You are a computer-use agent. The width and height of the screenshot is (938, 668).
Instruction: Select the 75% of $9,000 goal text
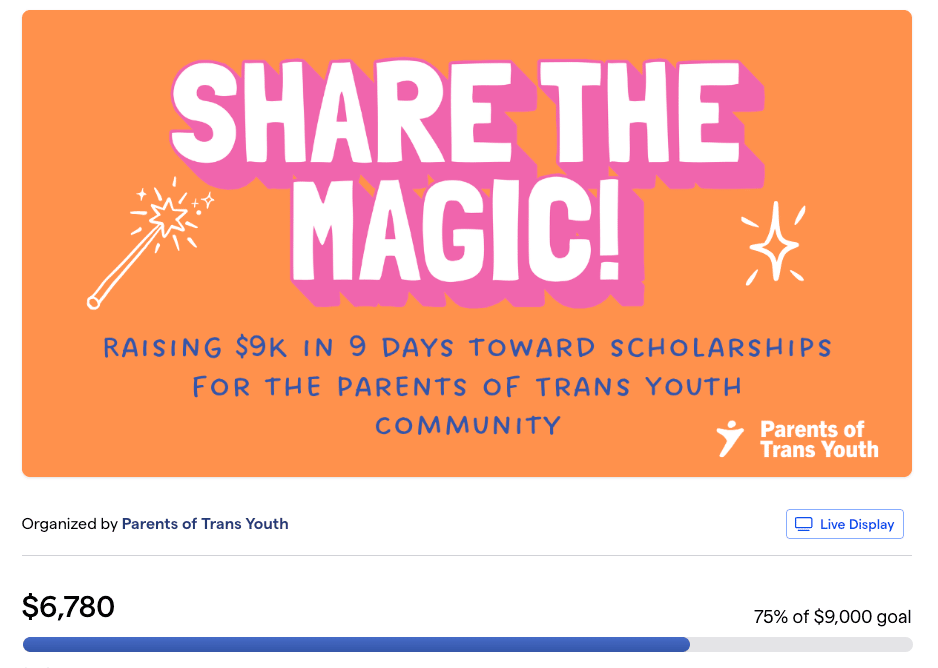click(x=832, y=617)
